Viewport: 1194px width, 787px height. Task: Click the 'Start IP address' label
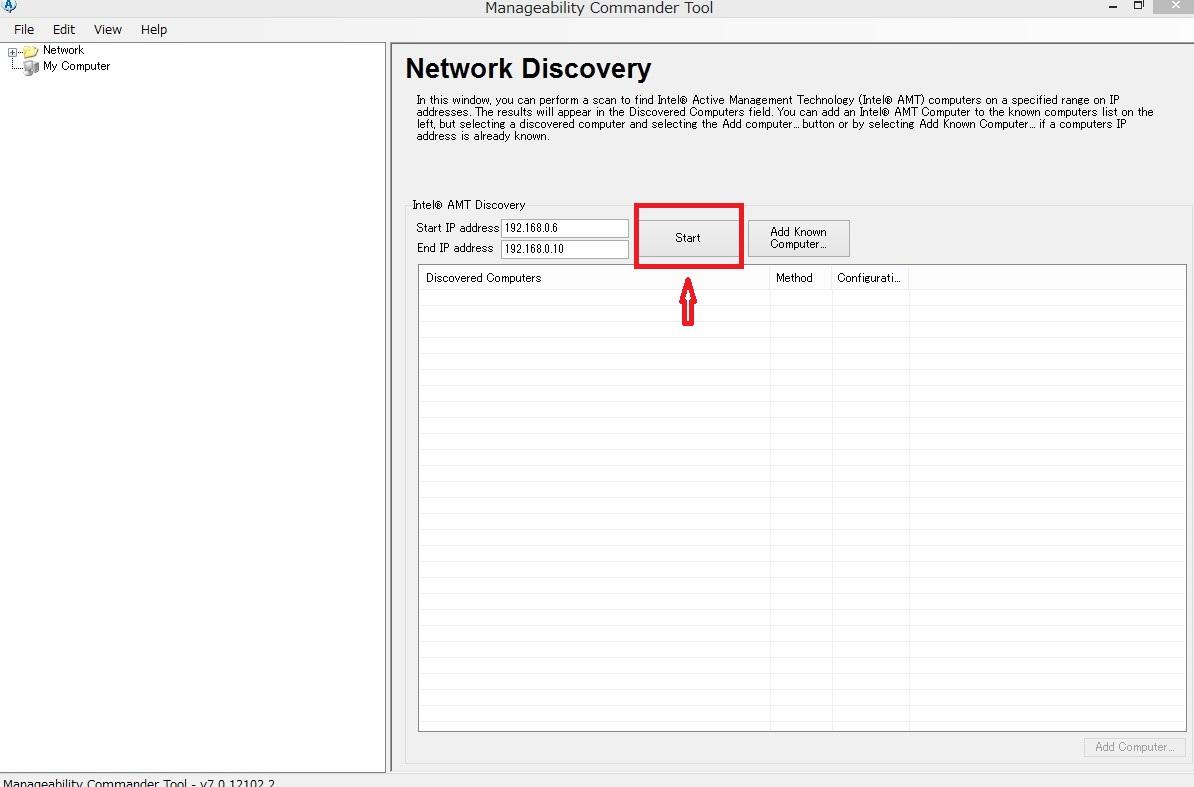(x=457, y=228)
